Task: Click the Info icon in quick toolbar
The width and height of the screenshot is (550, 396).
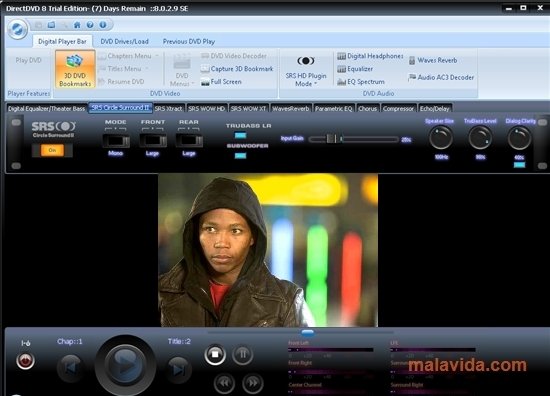Action: point(103,25)
